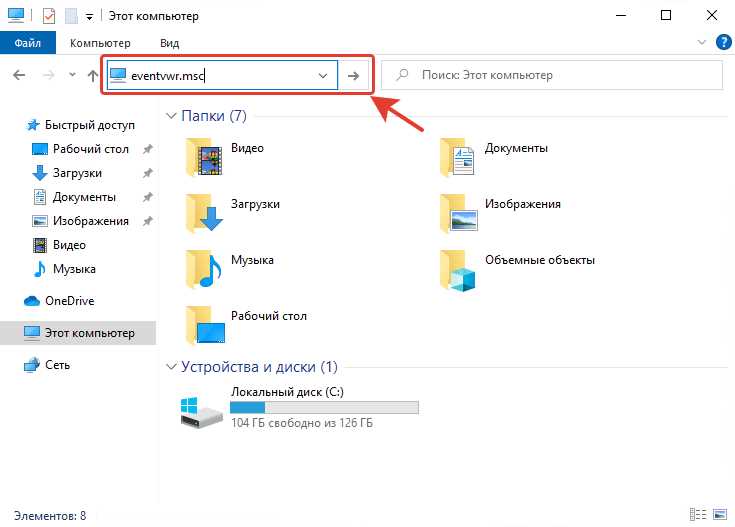Click the Up one level arrow

click(93, 75)
